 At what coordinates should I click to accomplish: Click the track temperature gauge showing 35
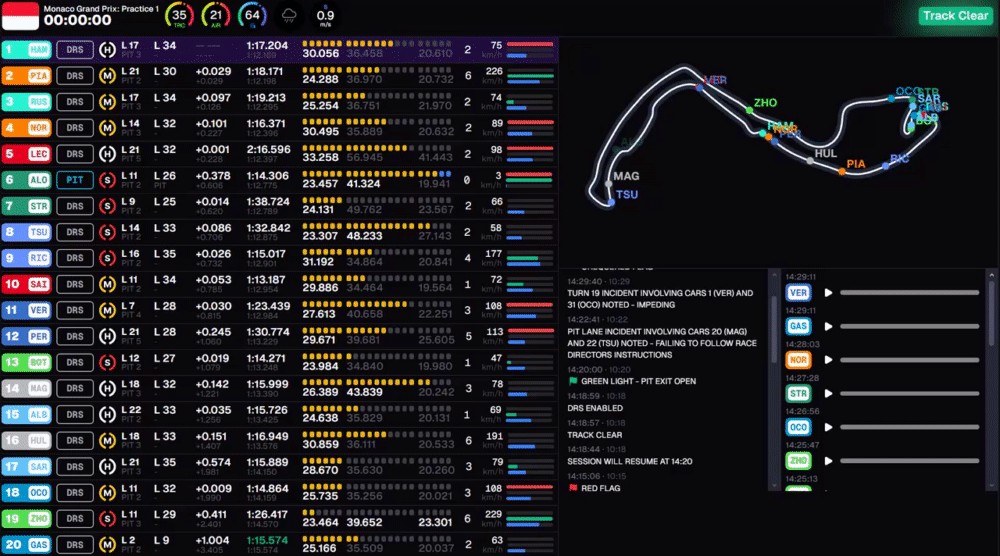pyautogui.click(x=179, y=15)
